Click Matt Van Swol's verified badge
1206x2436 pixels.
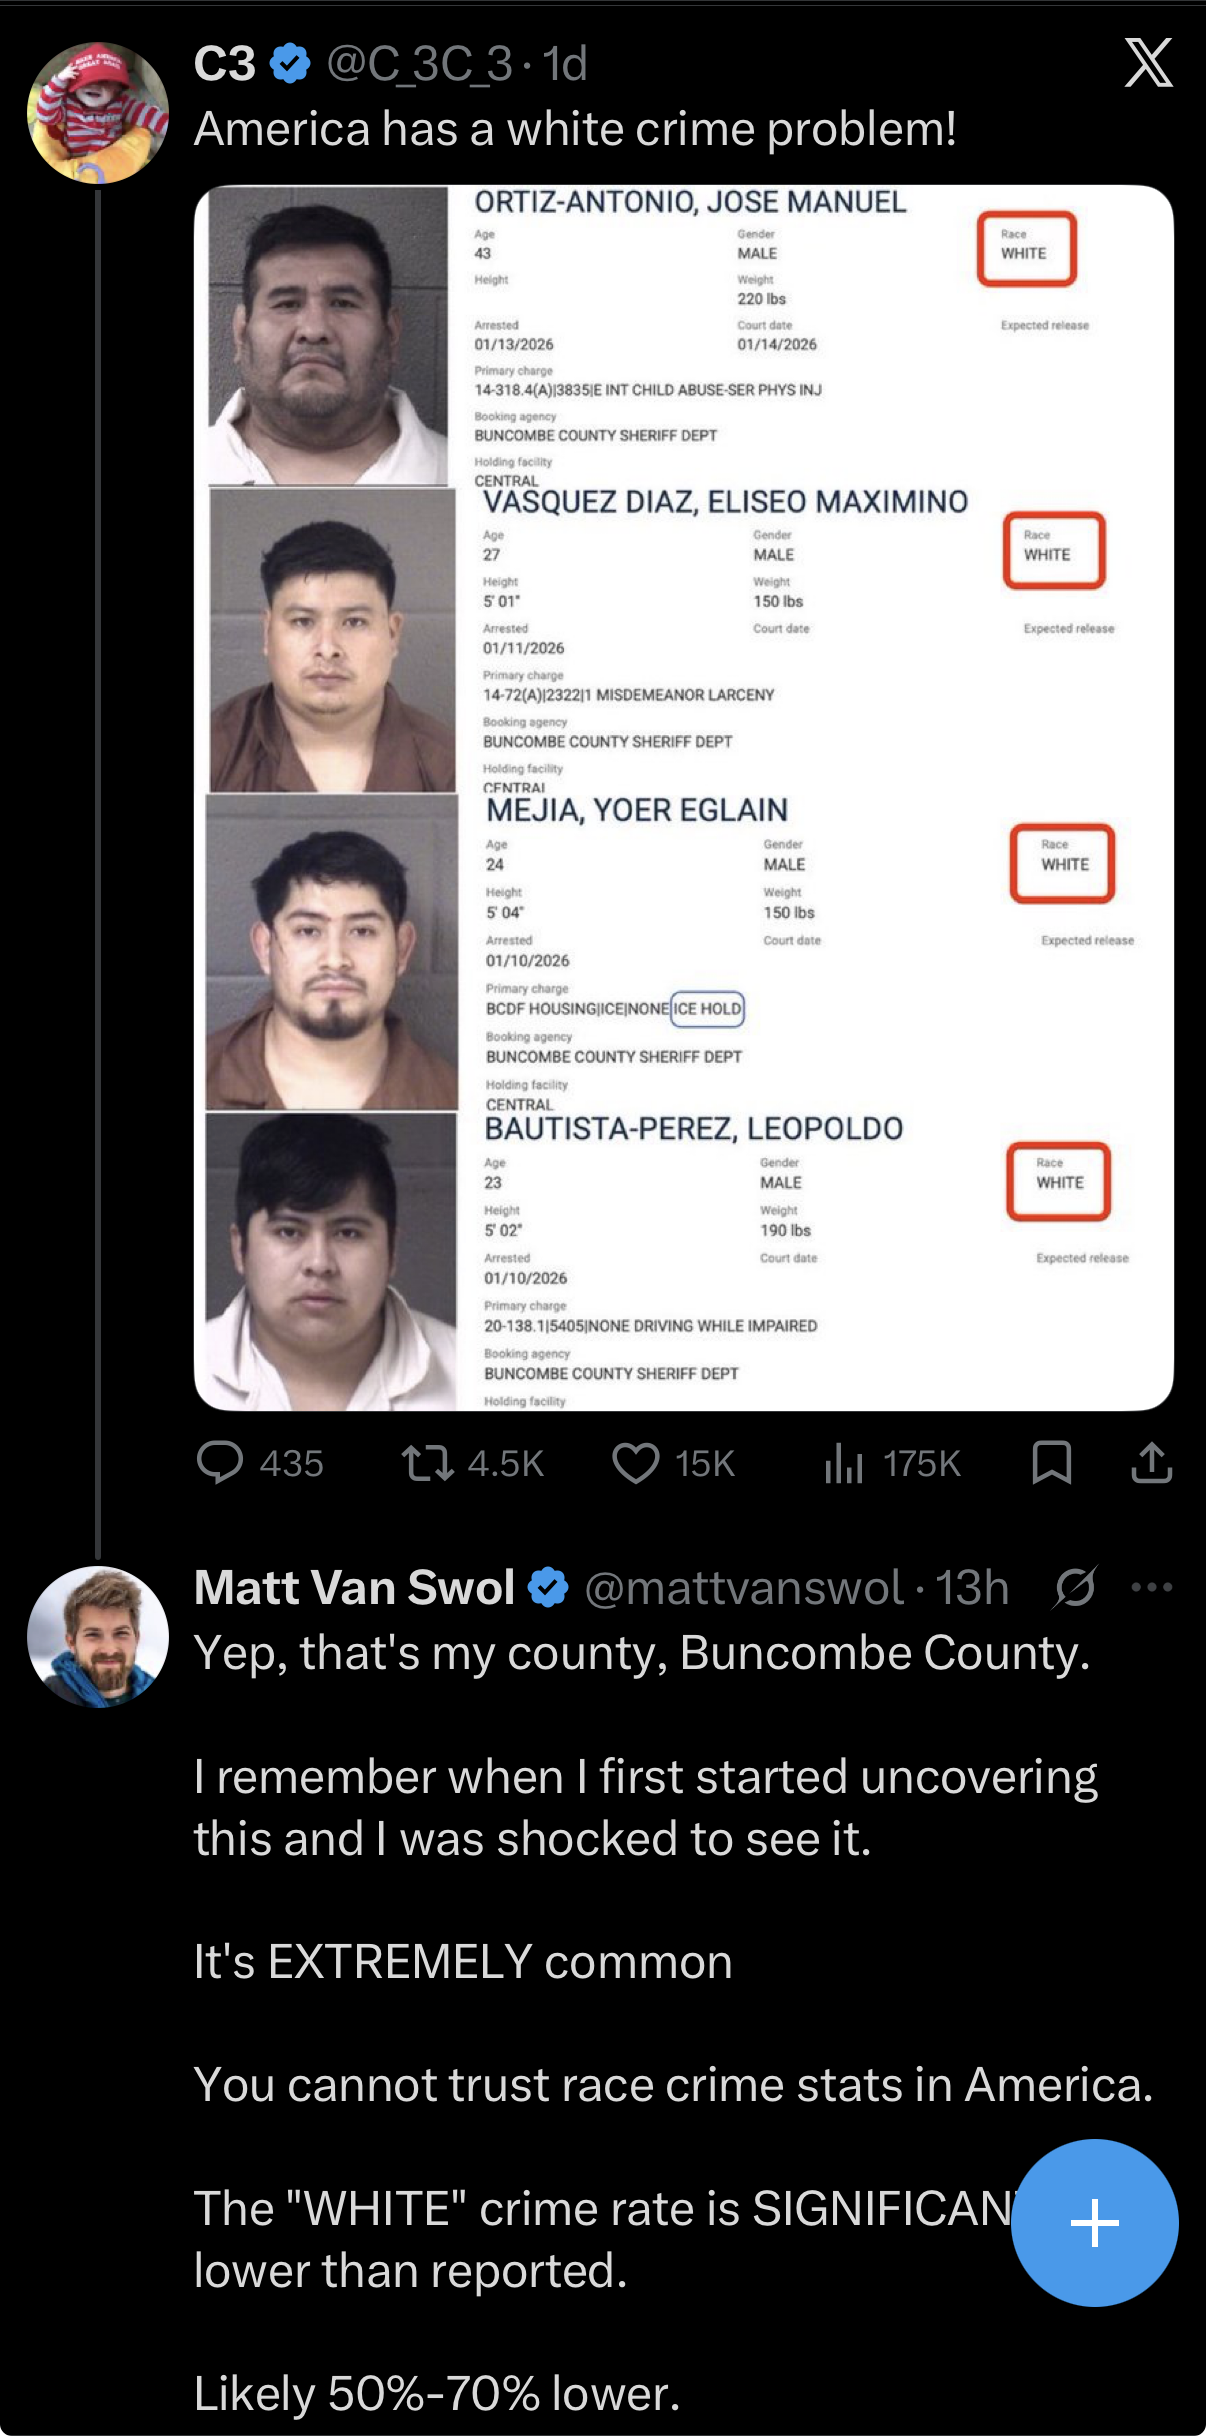pyautogui.click(x=545, y=1586)
